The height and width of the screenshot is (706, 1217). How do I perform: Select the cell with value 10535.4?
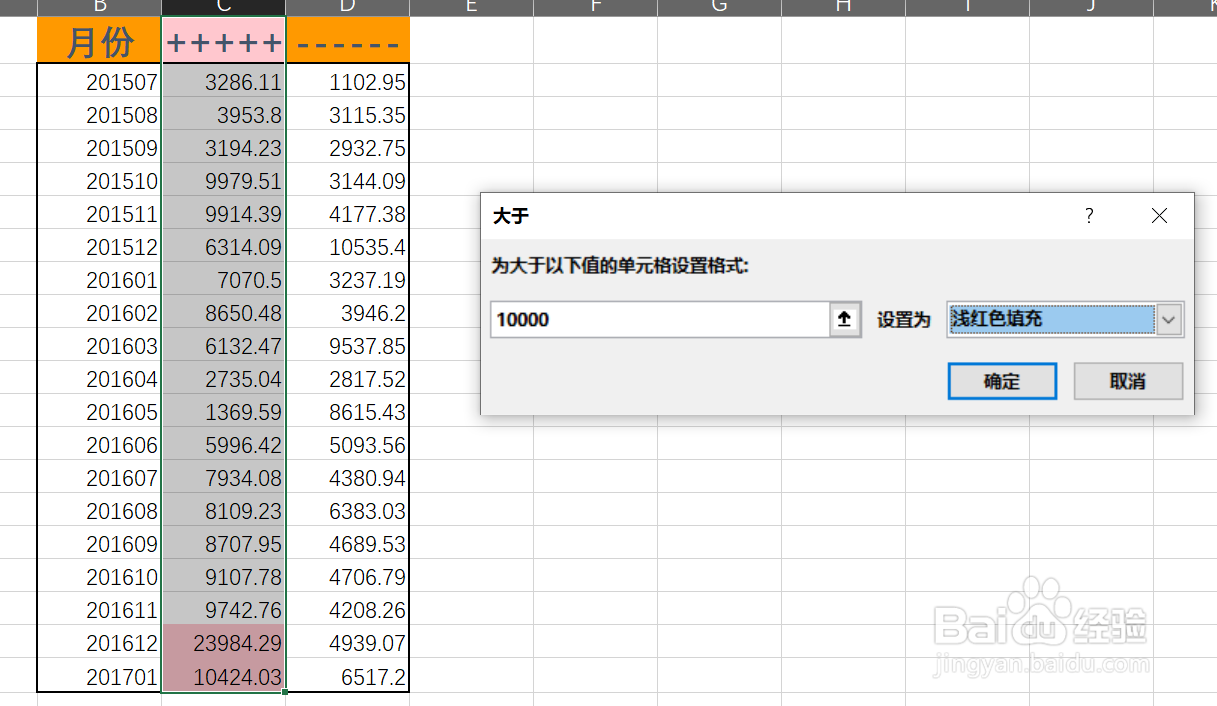(347, 246)
